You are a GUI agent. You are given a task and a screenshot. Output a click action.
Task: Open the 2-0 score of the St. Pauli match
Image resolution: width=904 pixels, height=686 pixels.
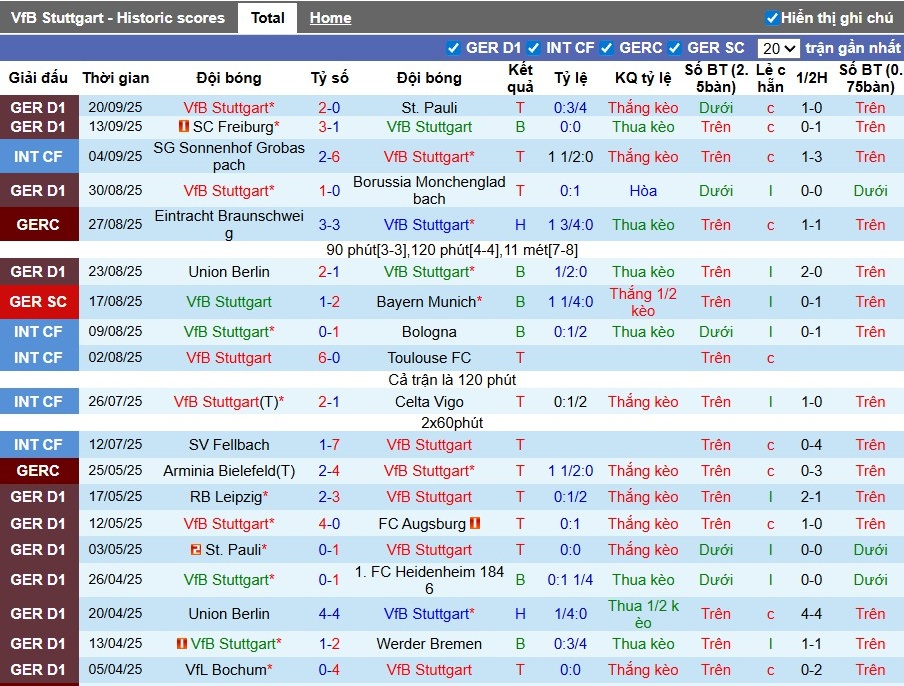pos(329,108)
